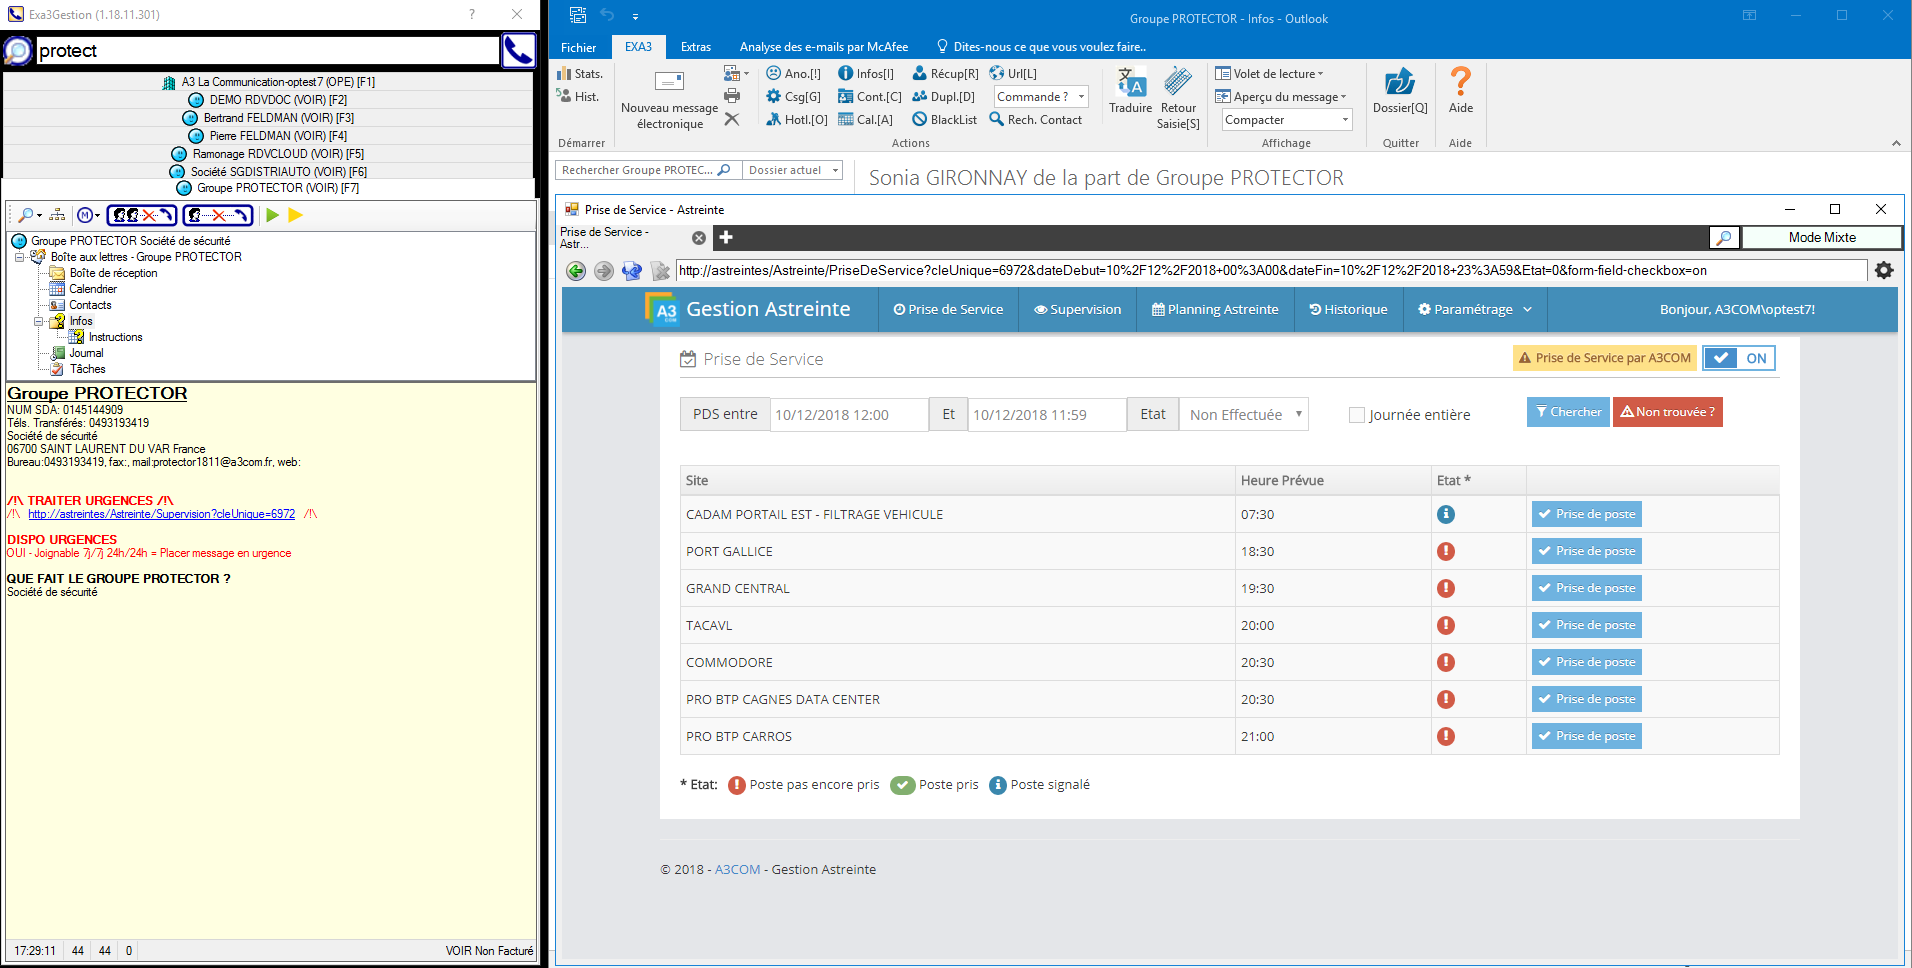Click the delete X icon in ribbon
This screenshot has width=1912, height=968.
point(732,119)
